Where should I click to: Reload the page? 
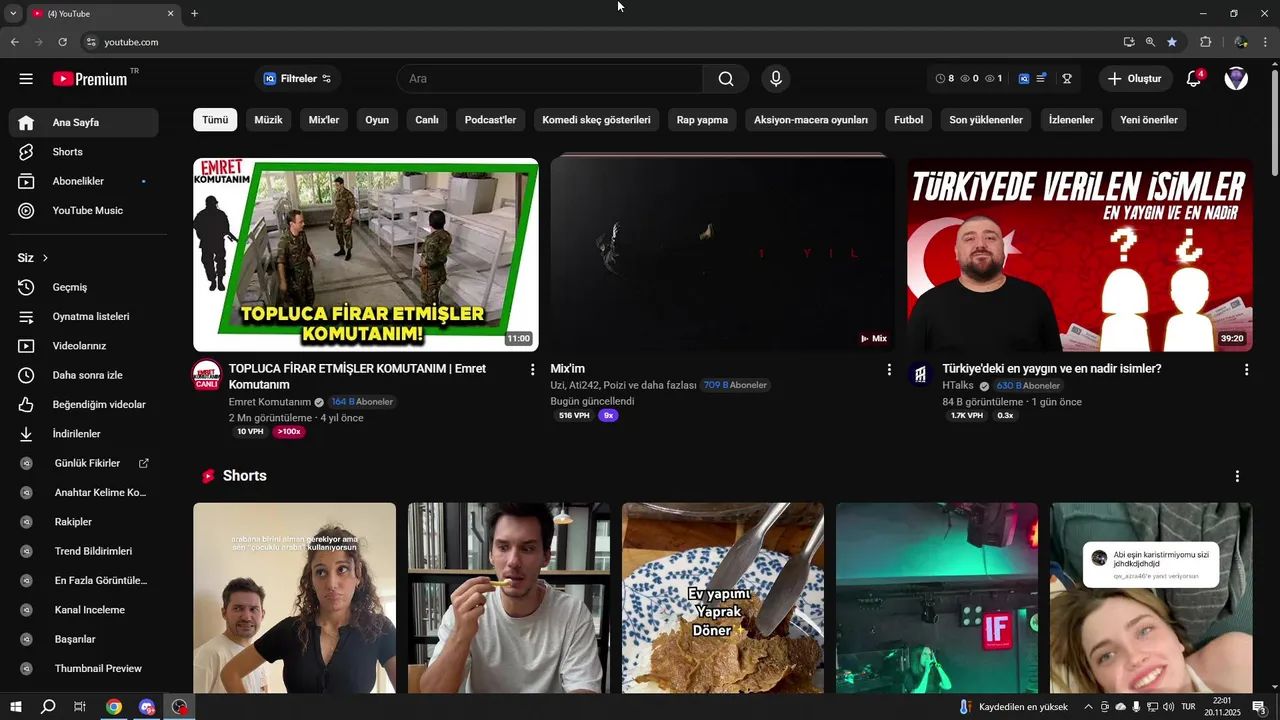tap(62, 42)
